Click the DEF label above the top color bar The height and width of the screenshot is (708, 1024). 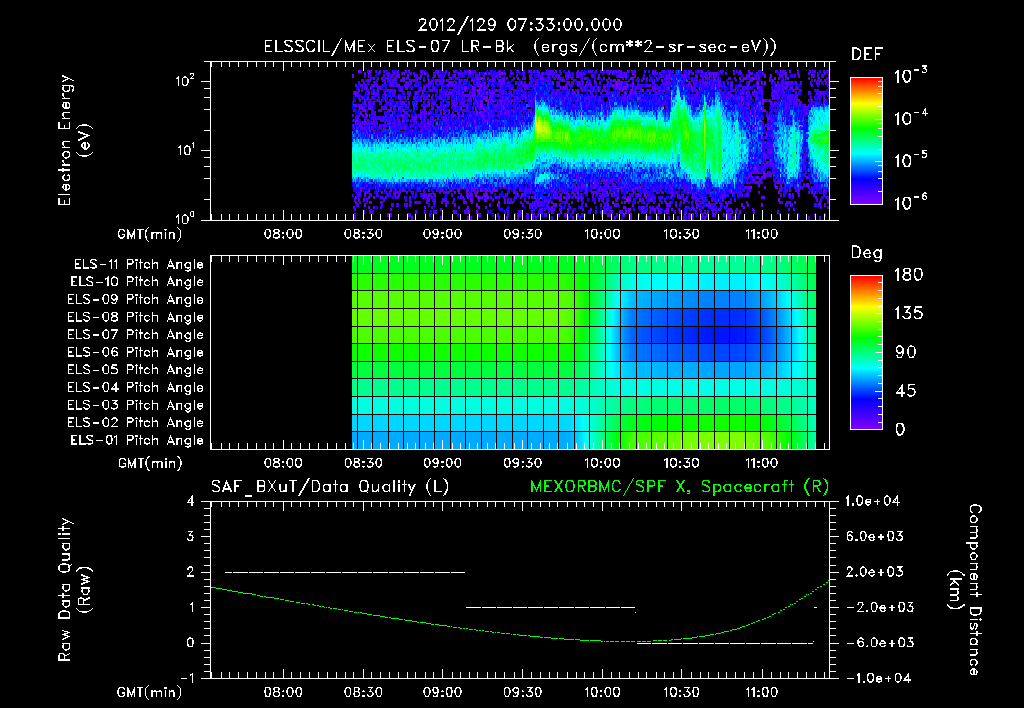867,54
